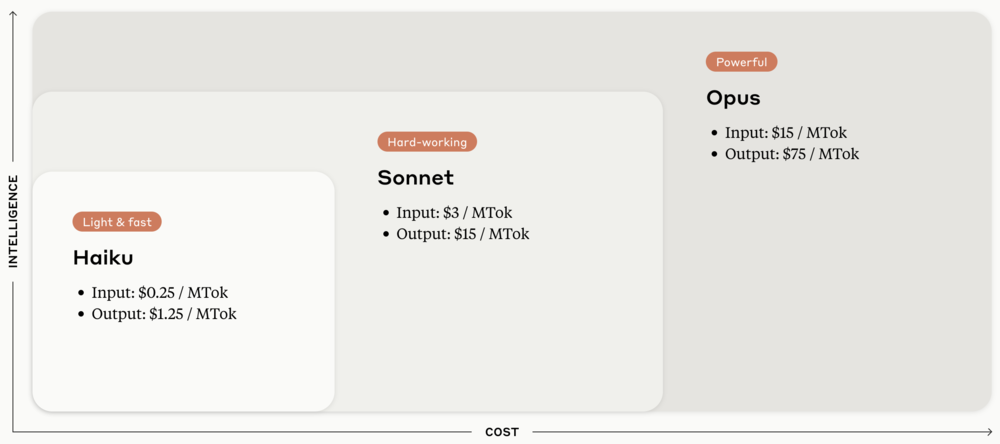This screenshot has height=444, width=1000.
Task: Click the Light & fast badge
Action: (117, 222)
